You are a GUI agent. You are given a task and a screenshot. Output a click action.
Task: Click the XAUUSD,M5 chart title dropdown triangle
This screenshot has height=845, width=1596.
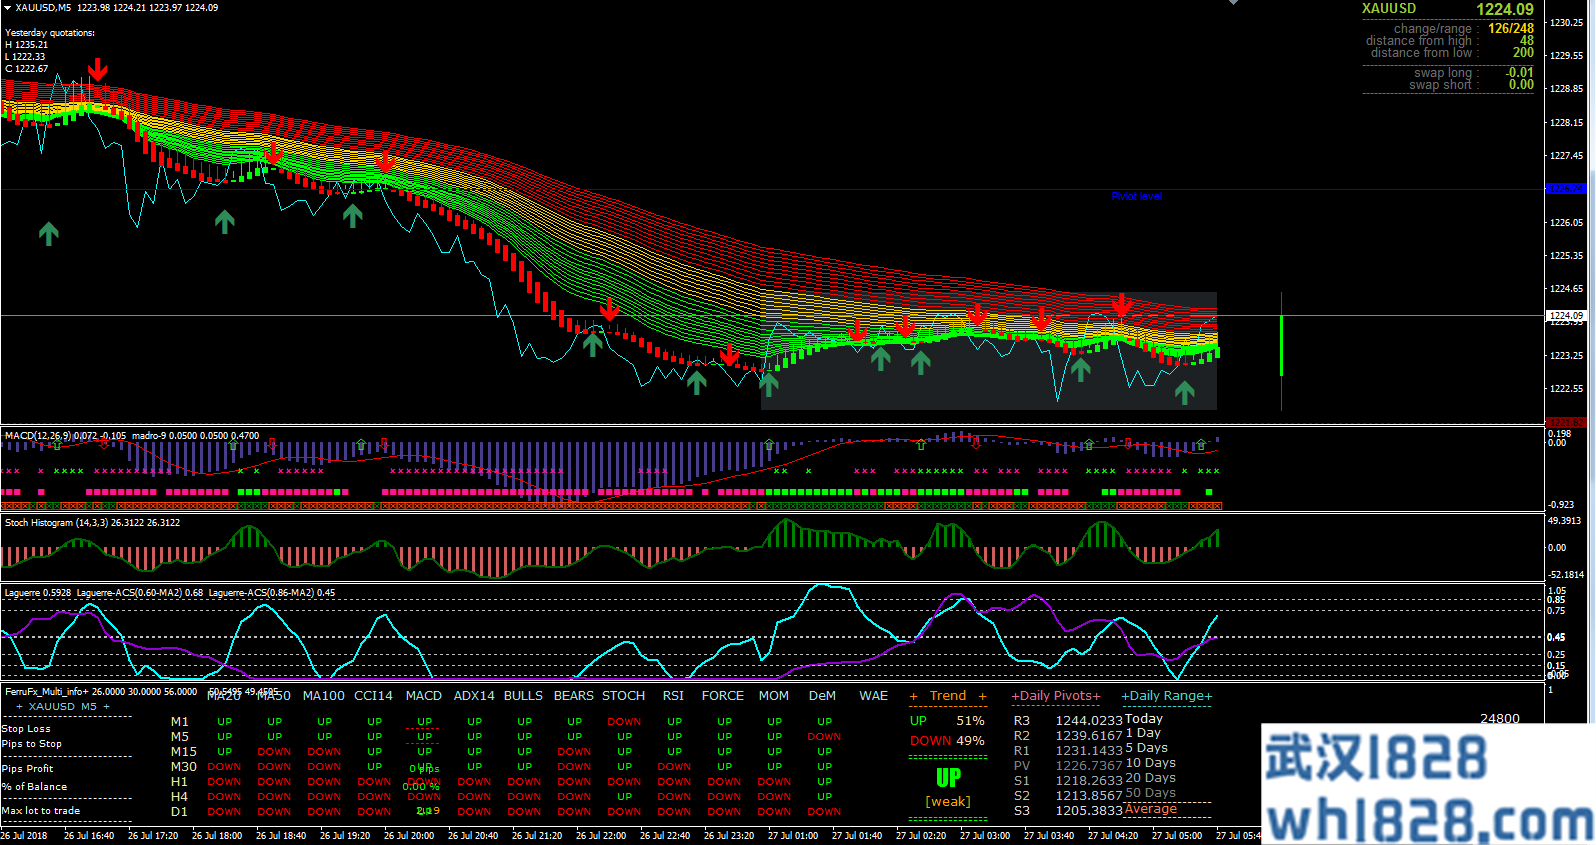(7, 8)
